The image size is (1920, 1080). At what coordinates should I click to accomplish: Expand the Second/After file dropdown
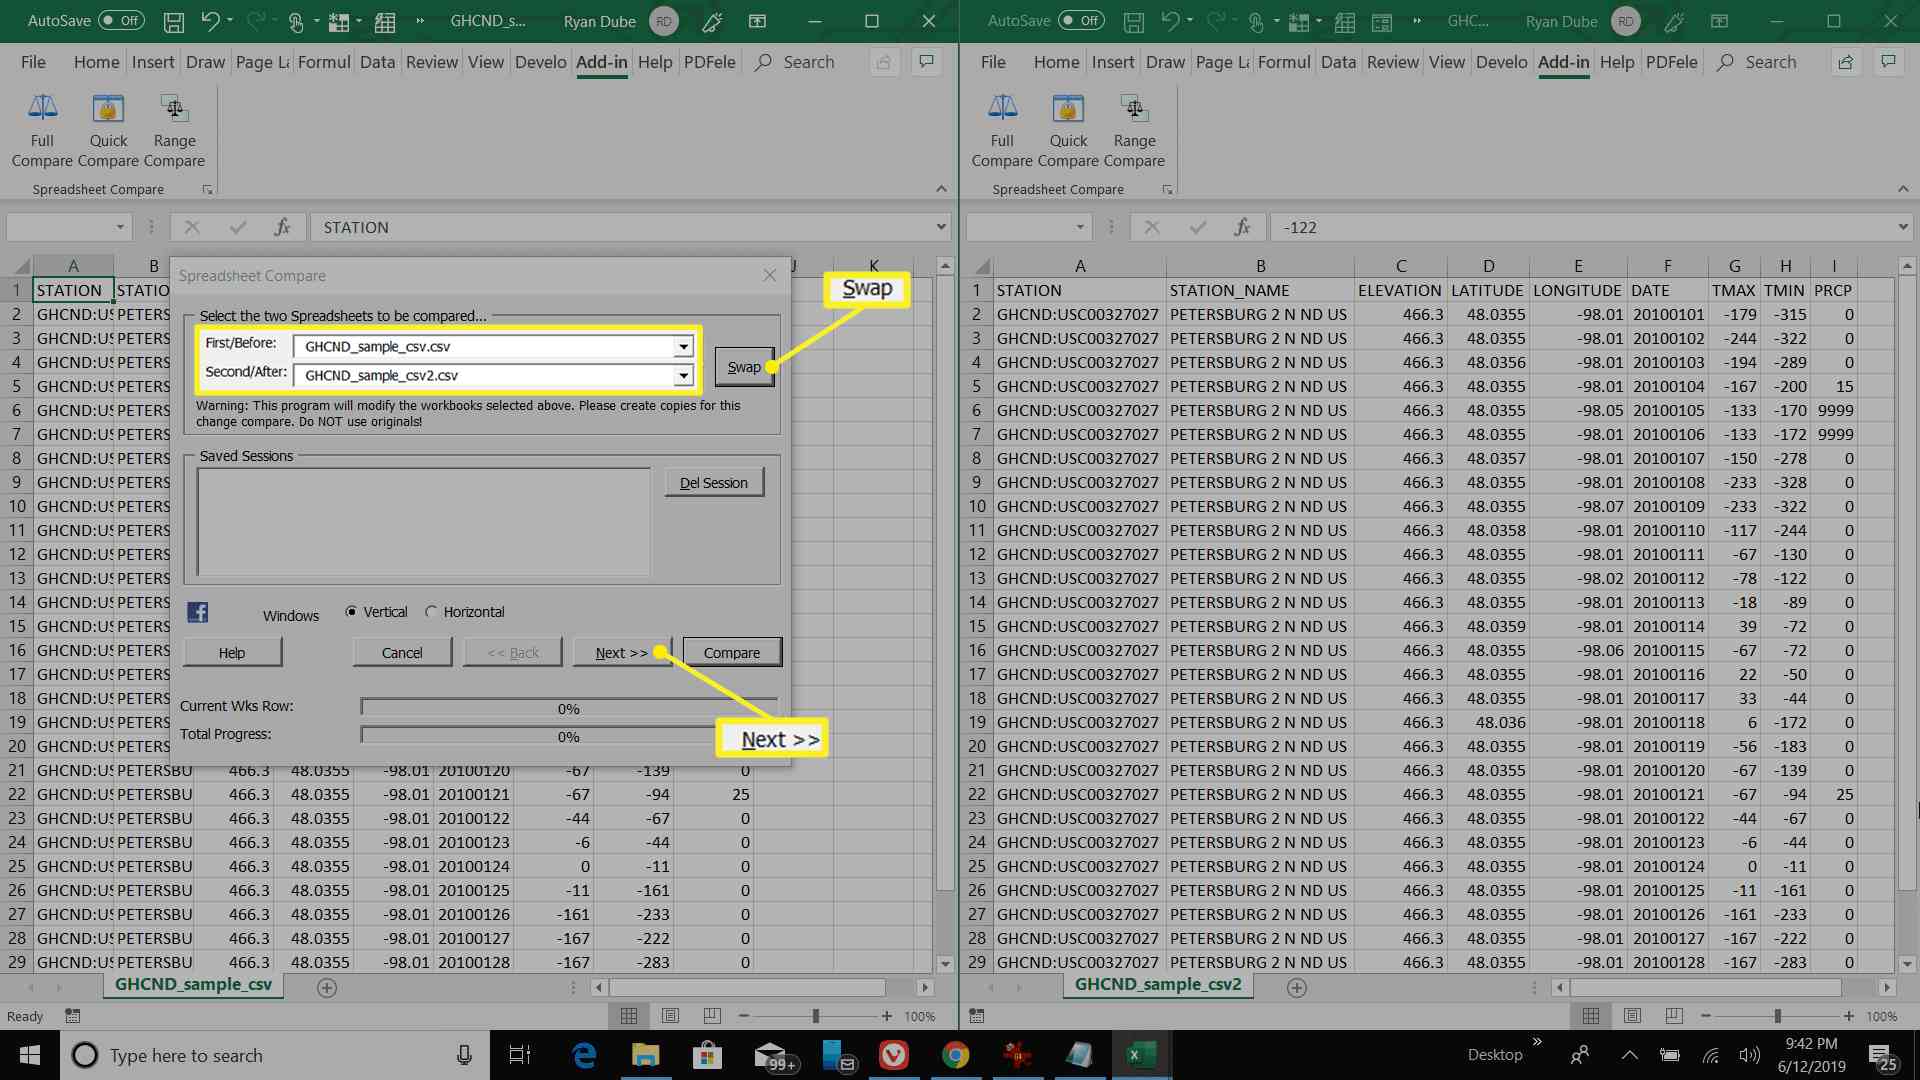coord(682,376)
